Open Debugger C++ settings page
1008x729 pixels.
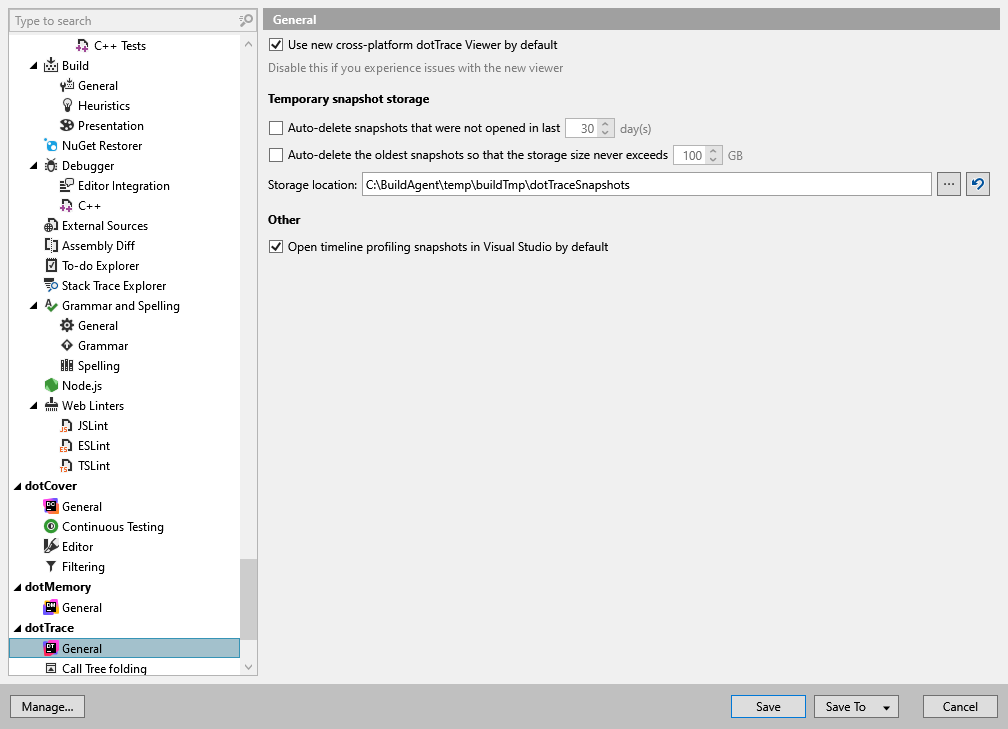[89, 206]
